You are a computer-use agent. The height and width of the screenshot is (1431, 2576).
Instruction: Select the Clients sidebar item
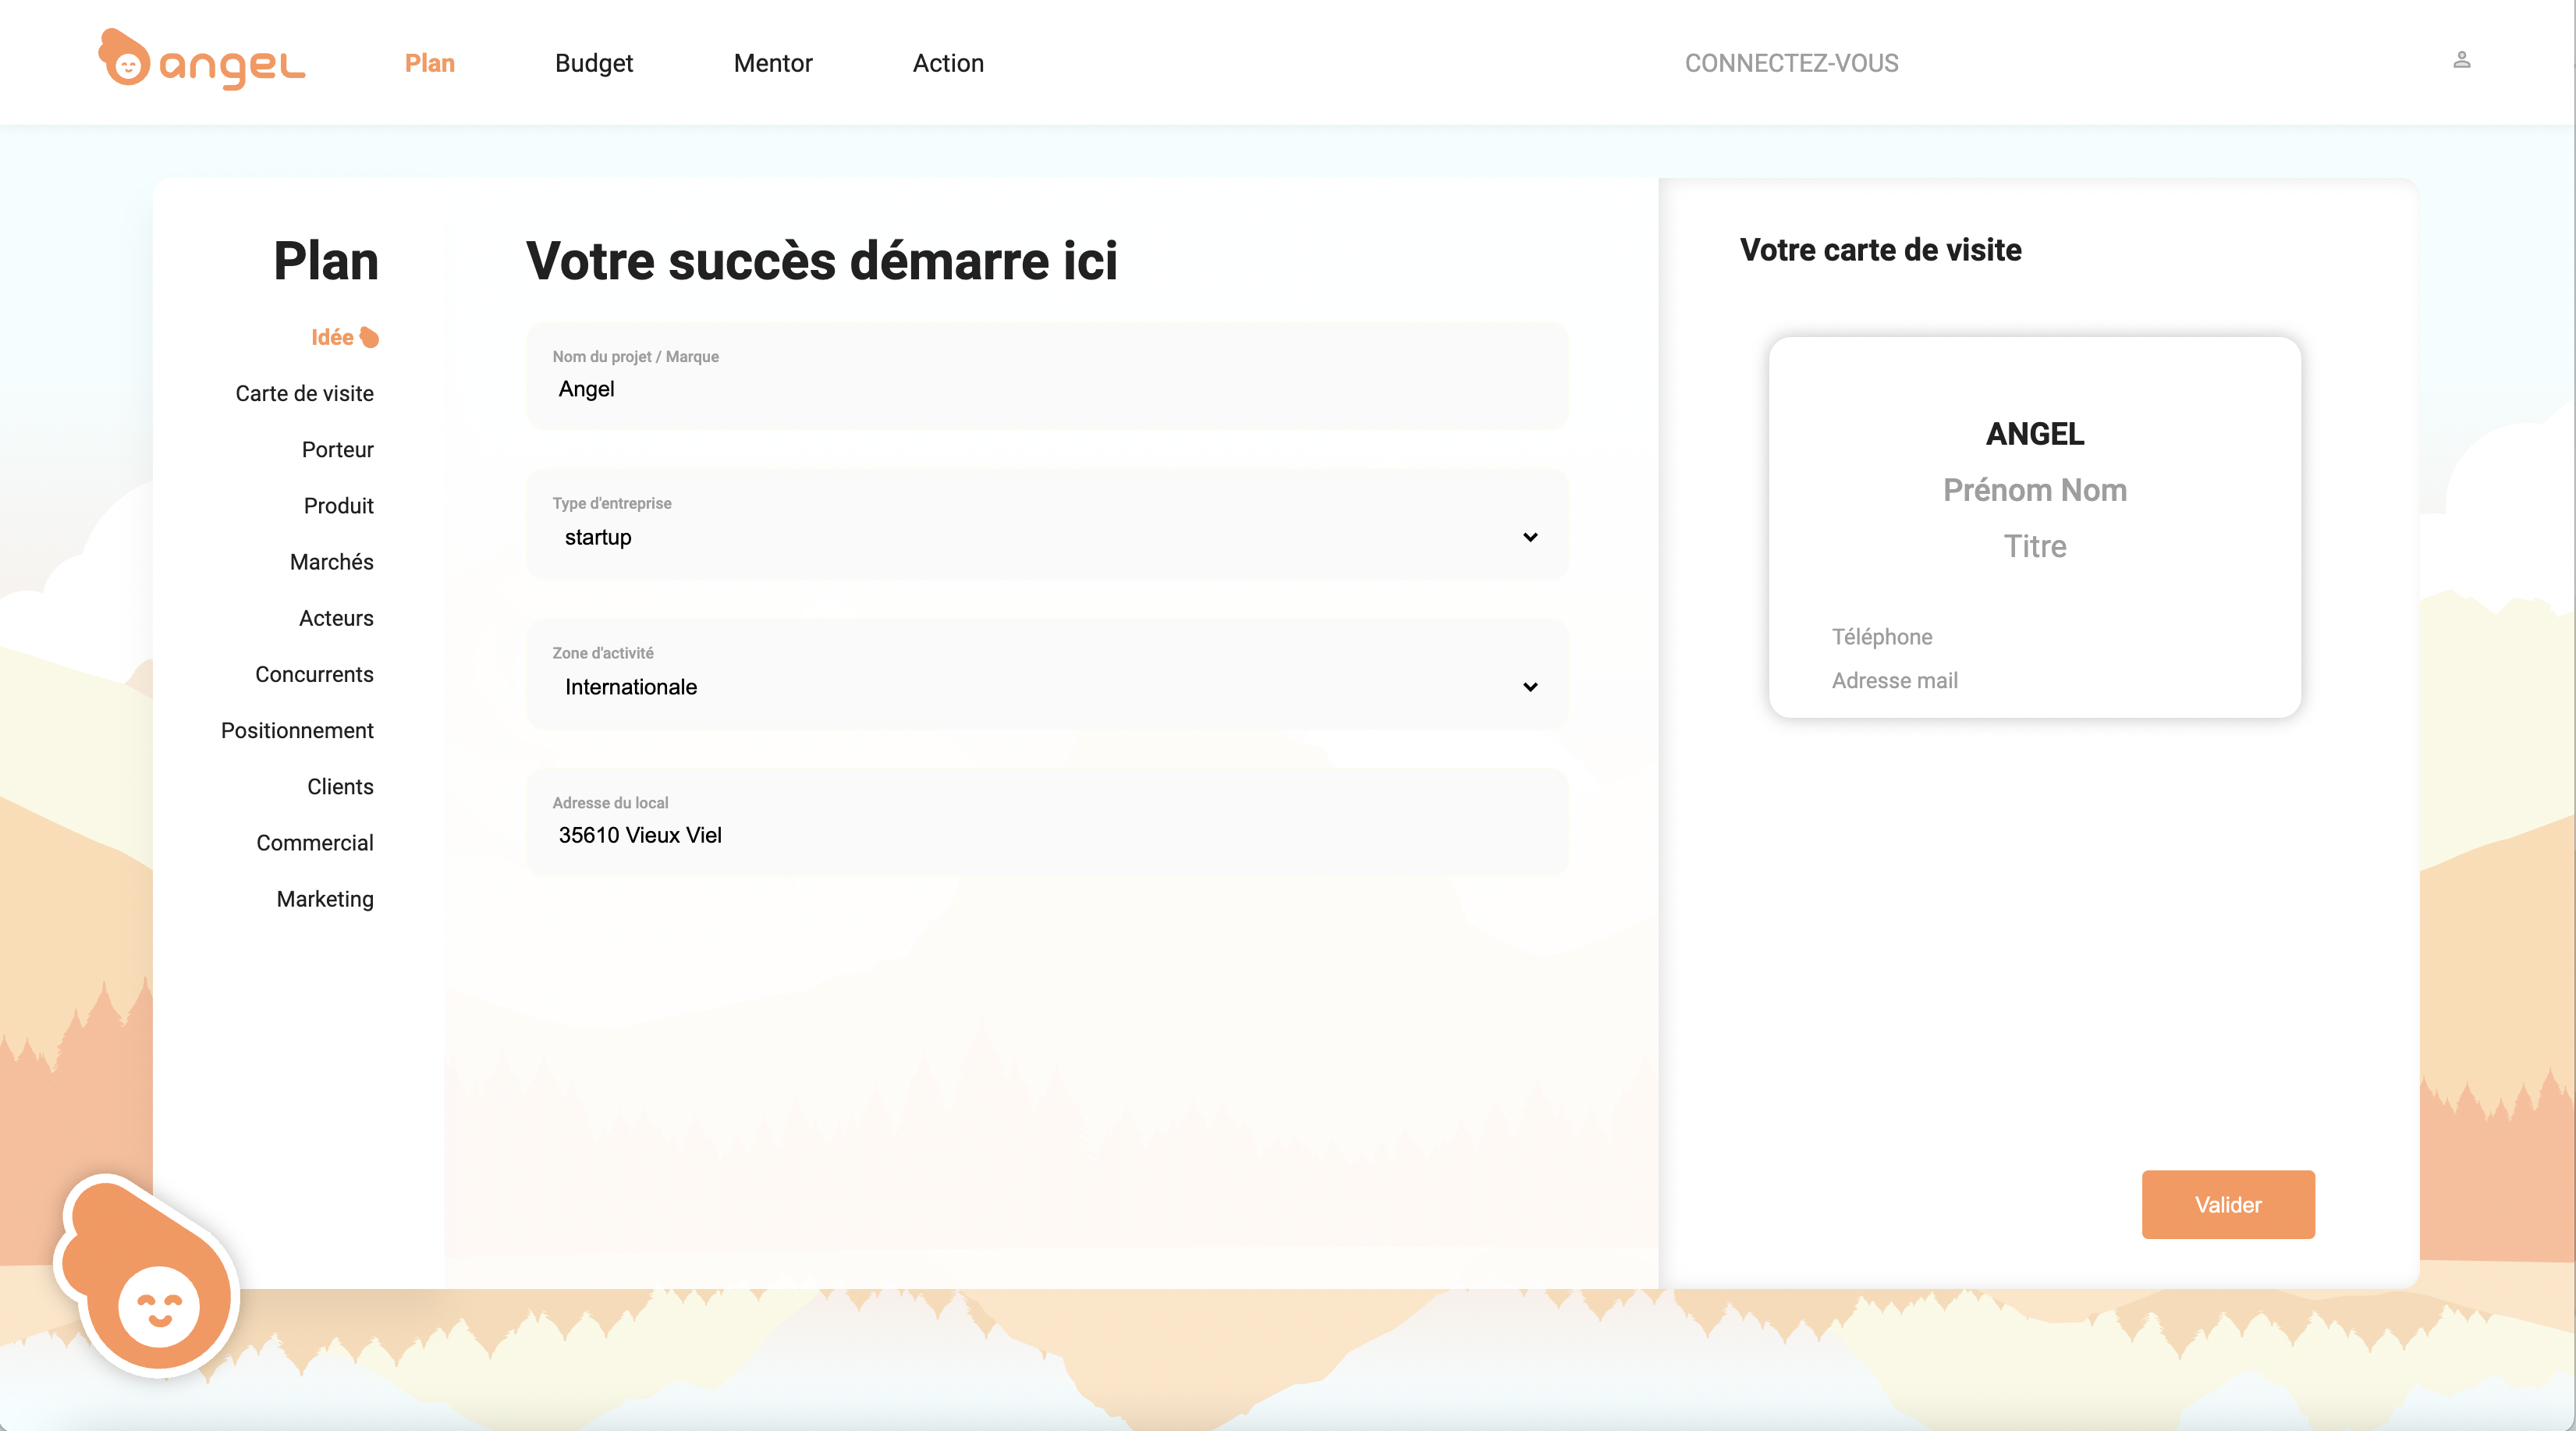pos(340,787)
